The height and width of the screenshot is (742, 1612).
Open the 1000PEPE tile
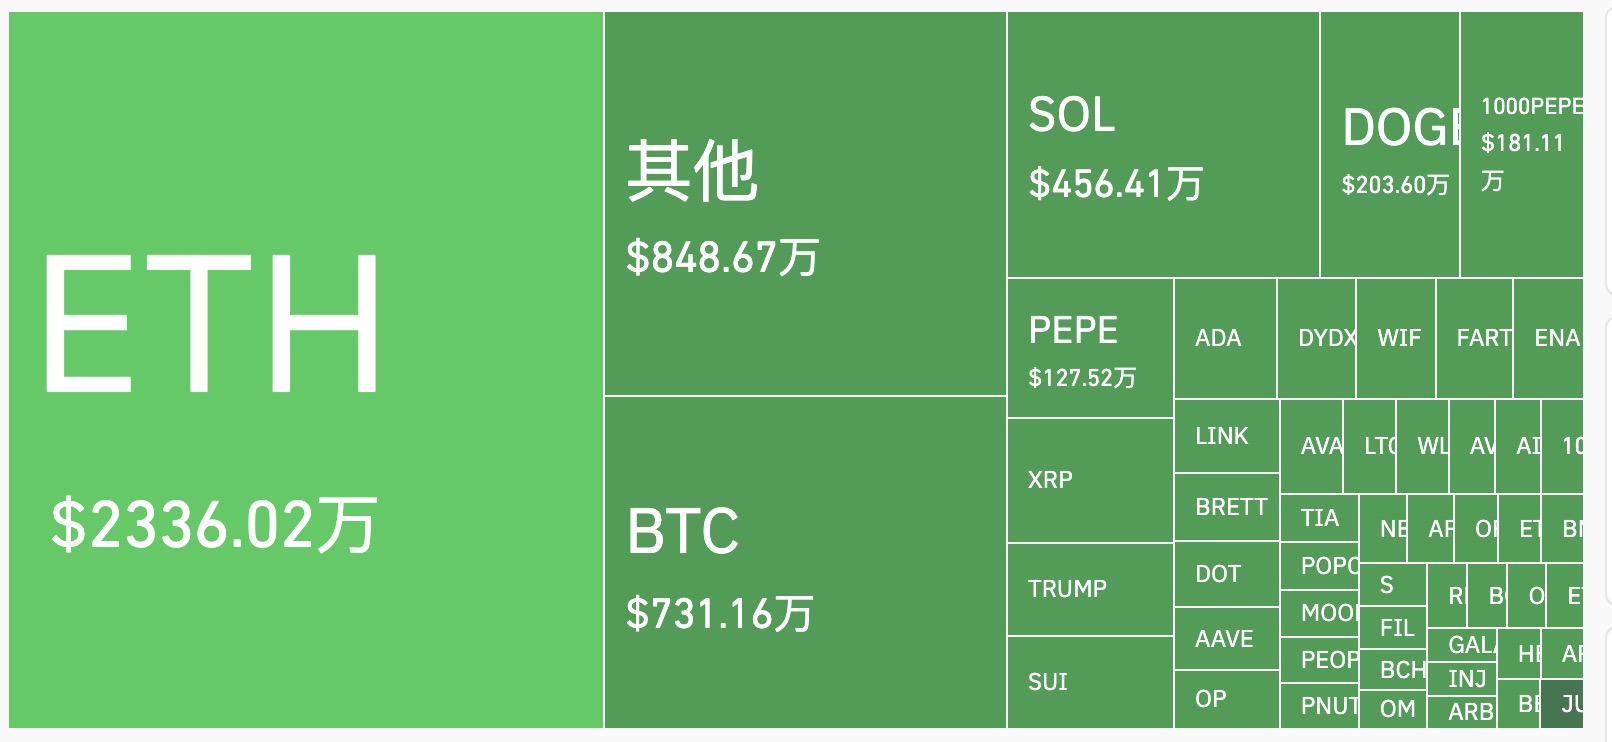[x=1522, y=145]
